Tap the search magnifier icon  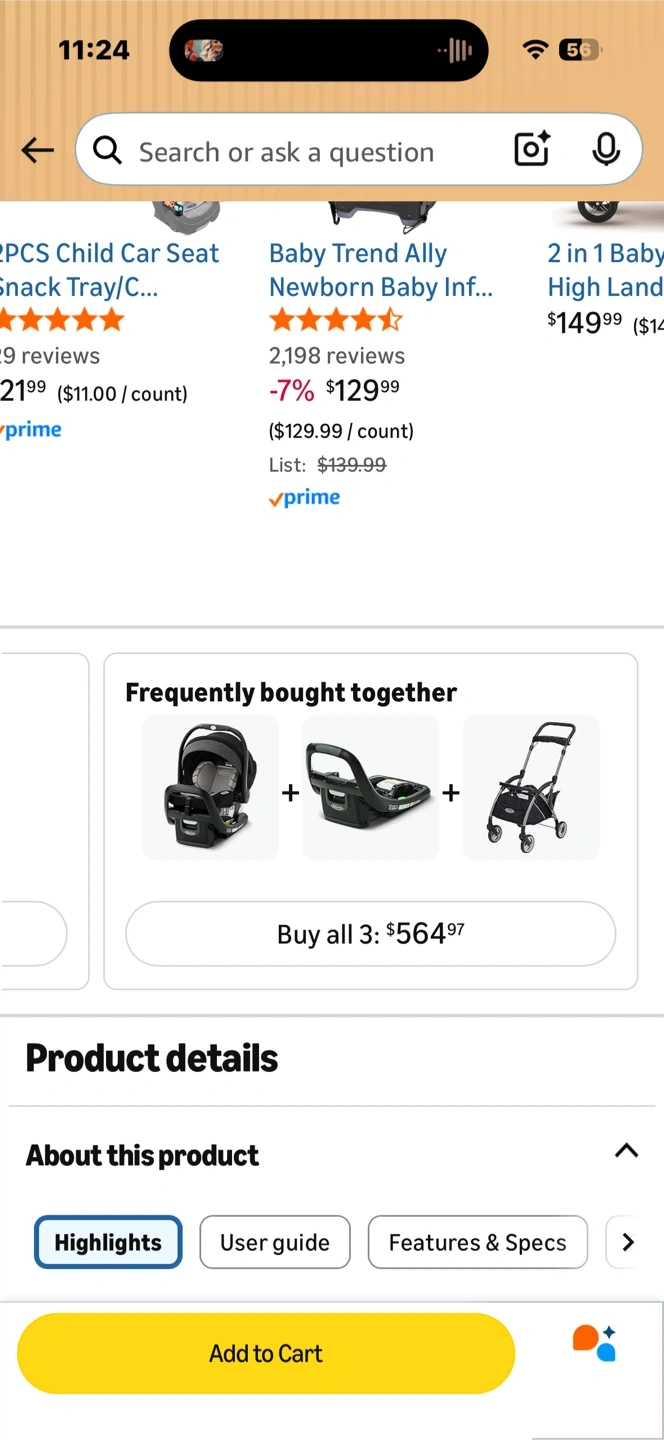107,150
